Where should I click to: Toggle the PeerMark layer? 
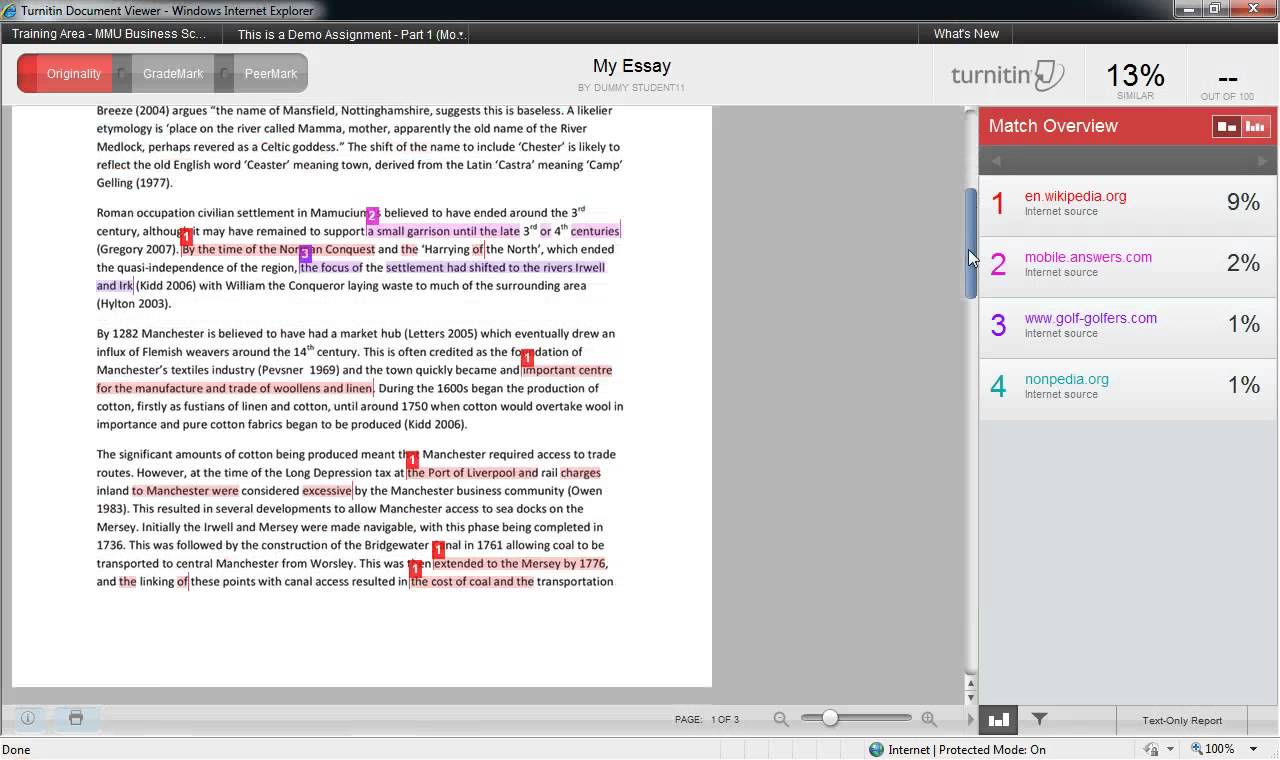tap(270, 74)
